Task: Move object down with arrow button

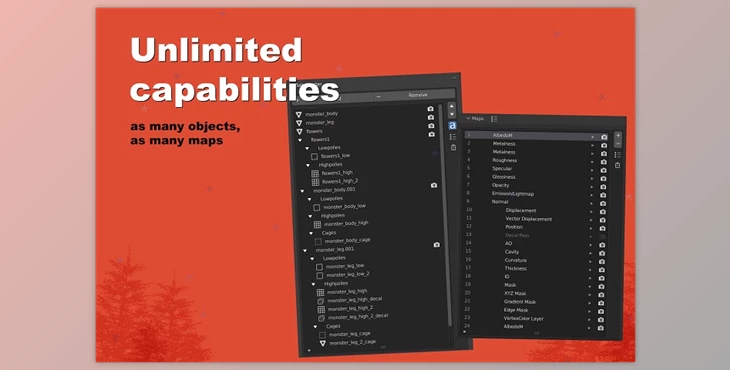Action: click(x=452, y=114)
